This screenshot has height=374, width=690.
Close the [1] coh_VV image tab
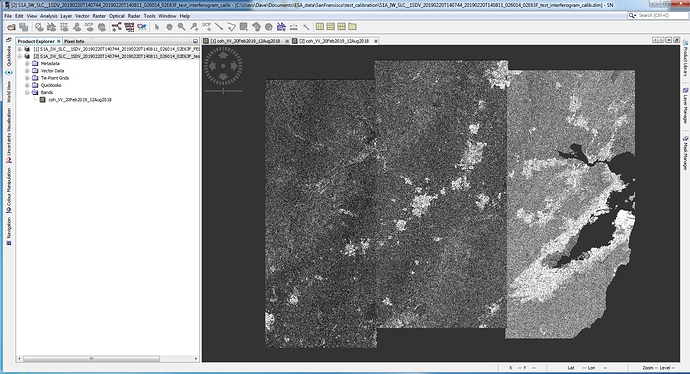pyautogui.click(x=287, y=41)
